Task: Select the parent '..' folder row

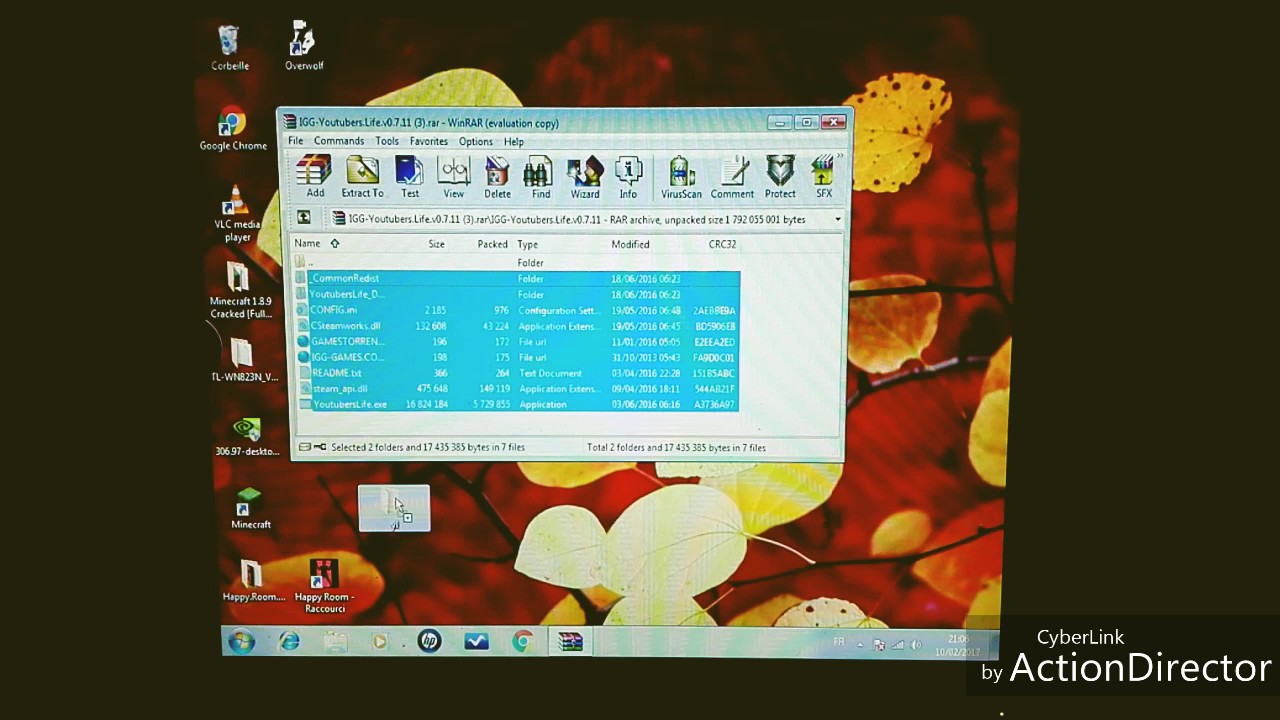Action: click(517, 262)
